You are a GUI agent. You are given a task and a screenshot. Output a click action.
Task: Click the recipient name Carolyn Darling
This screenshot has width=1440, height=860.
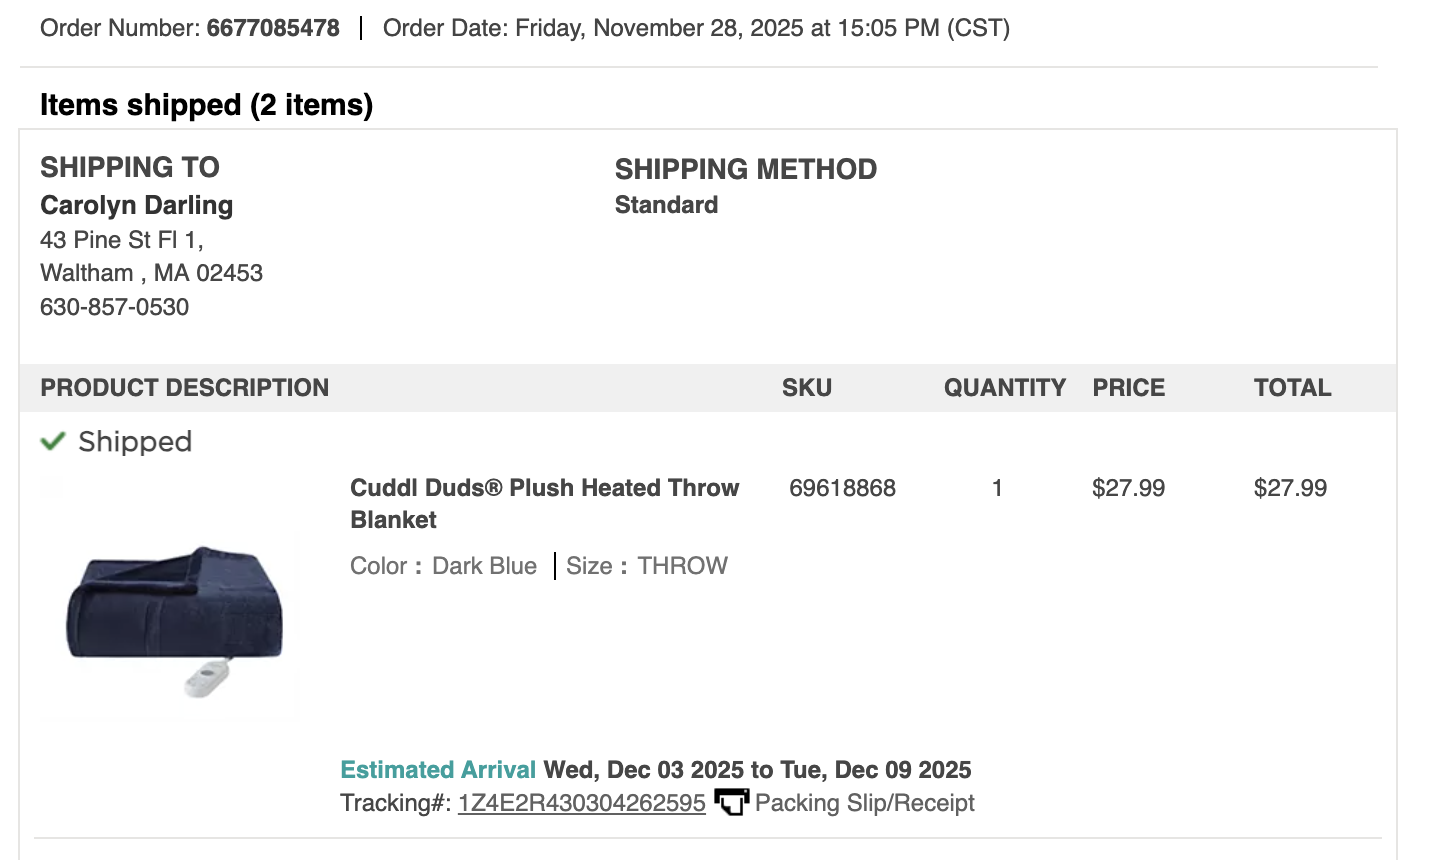click(x=137, y=205)
